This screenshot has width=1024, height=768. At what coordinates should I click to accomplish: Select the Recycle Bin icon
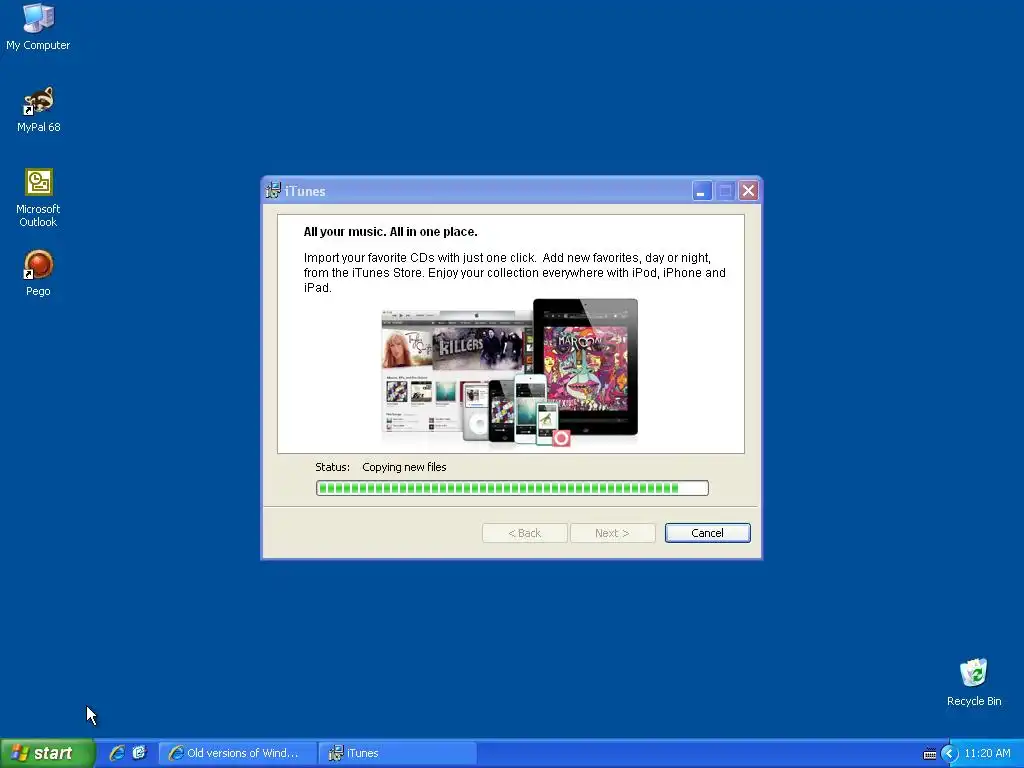click(974, 682)
